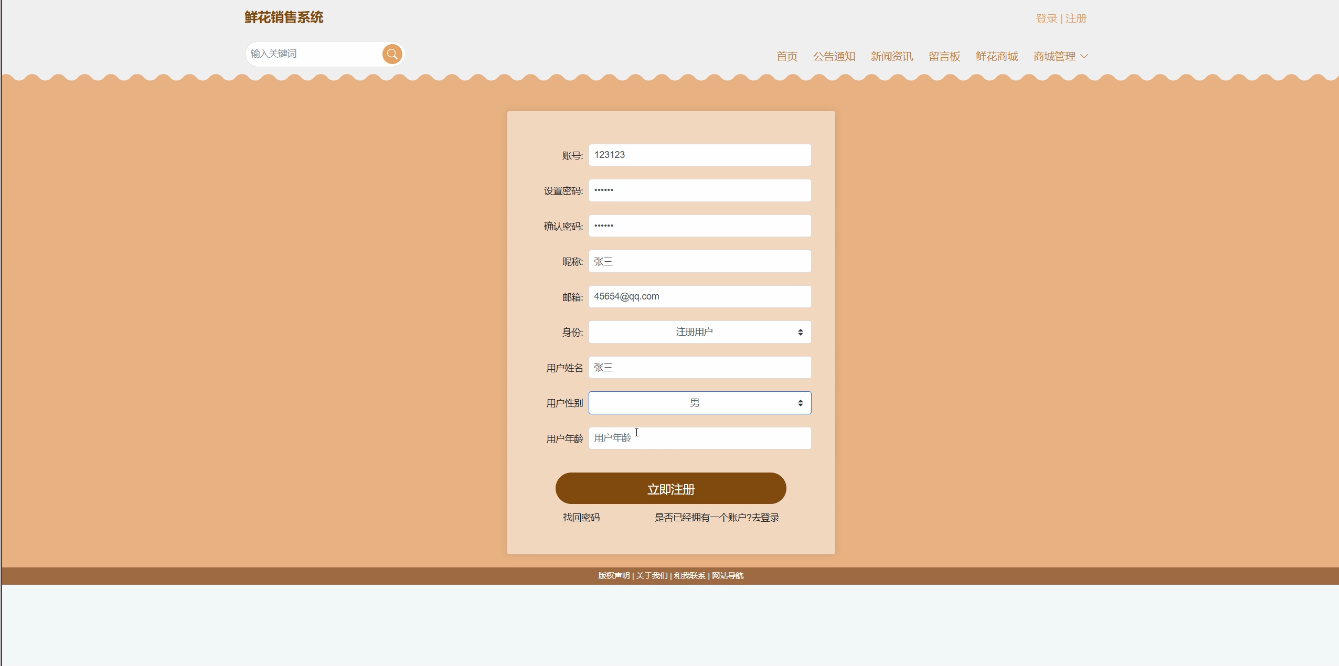The image size is (1339, 666).
Task: Click the 注册 link at top right
Action: tap(1076, 18)
